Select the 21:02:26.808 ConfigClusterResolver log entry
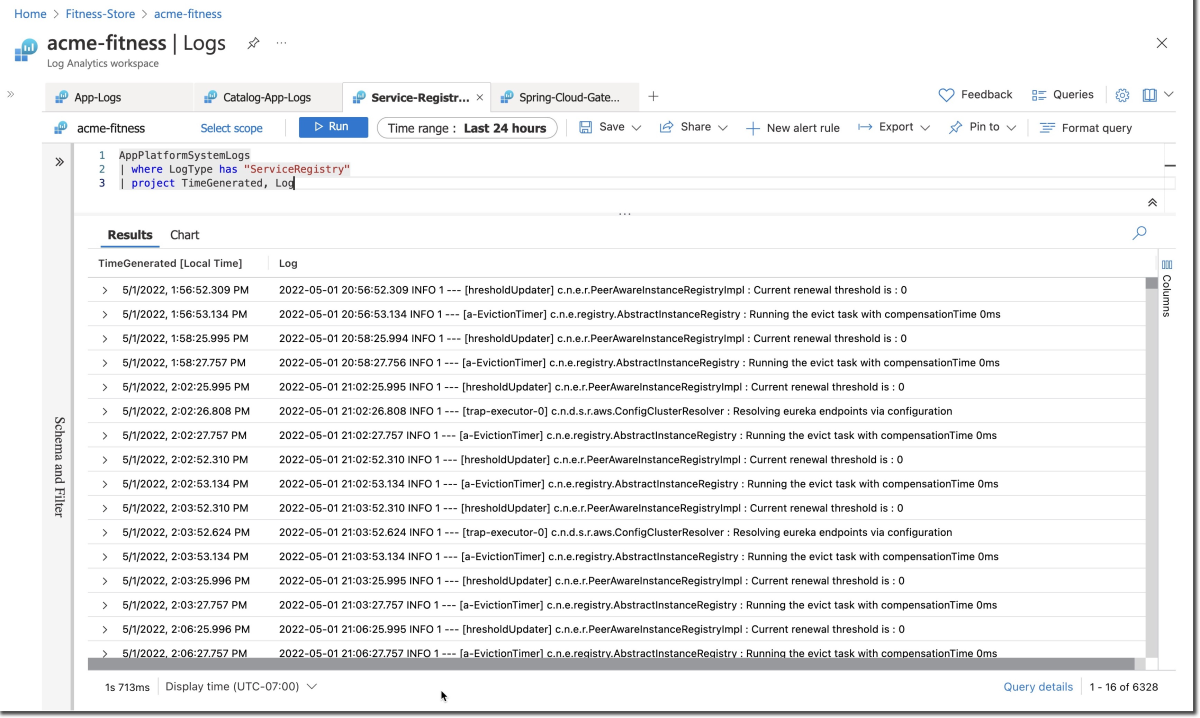The image size is (1200, 718). point(615,411)
